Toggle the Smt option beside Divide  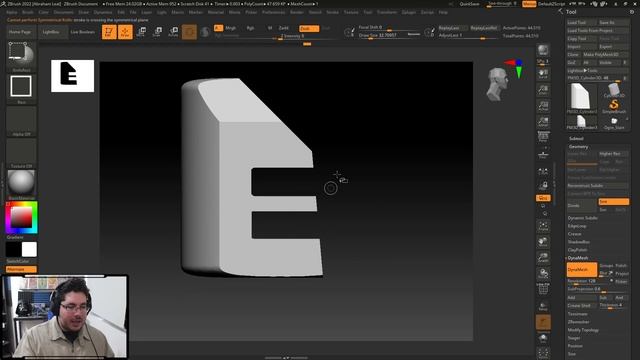[613, 202]
